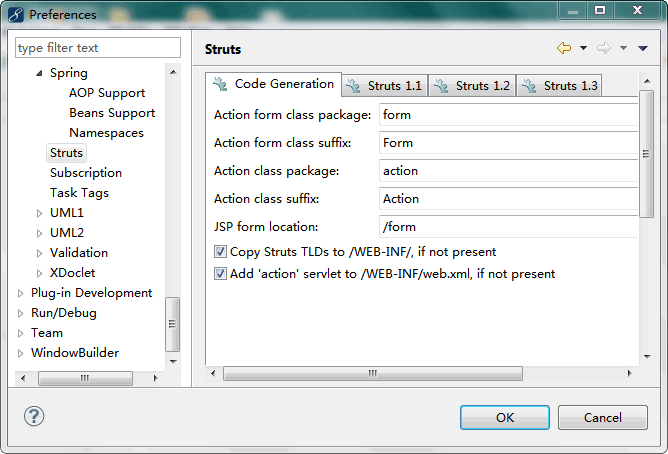Click the Struts page scroll up arrow
Screen dimensions: 668x454
coord(647,81)
